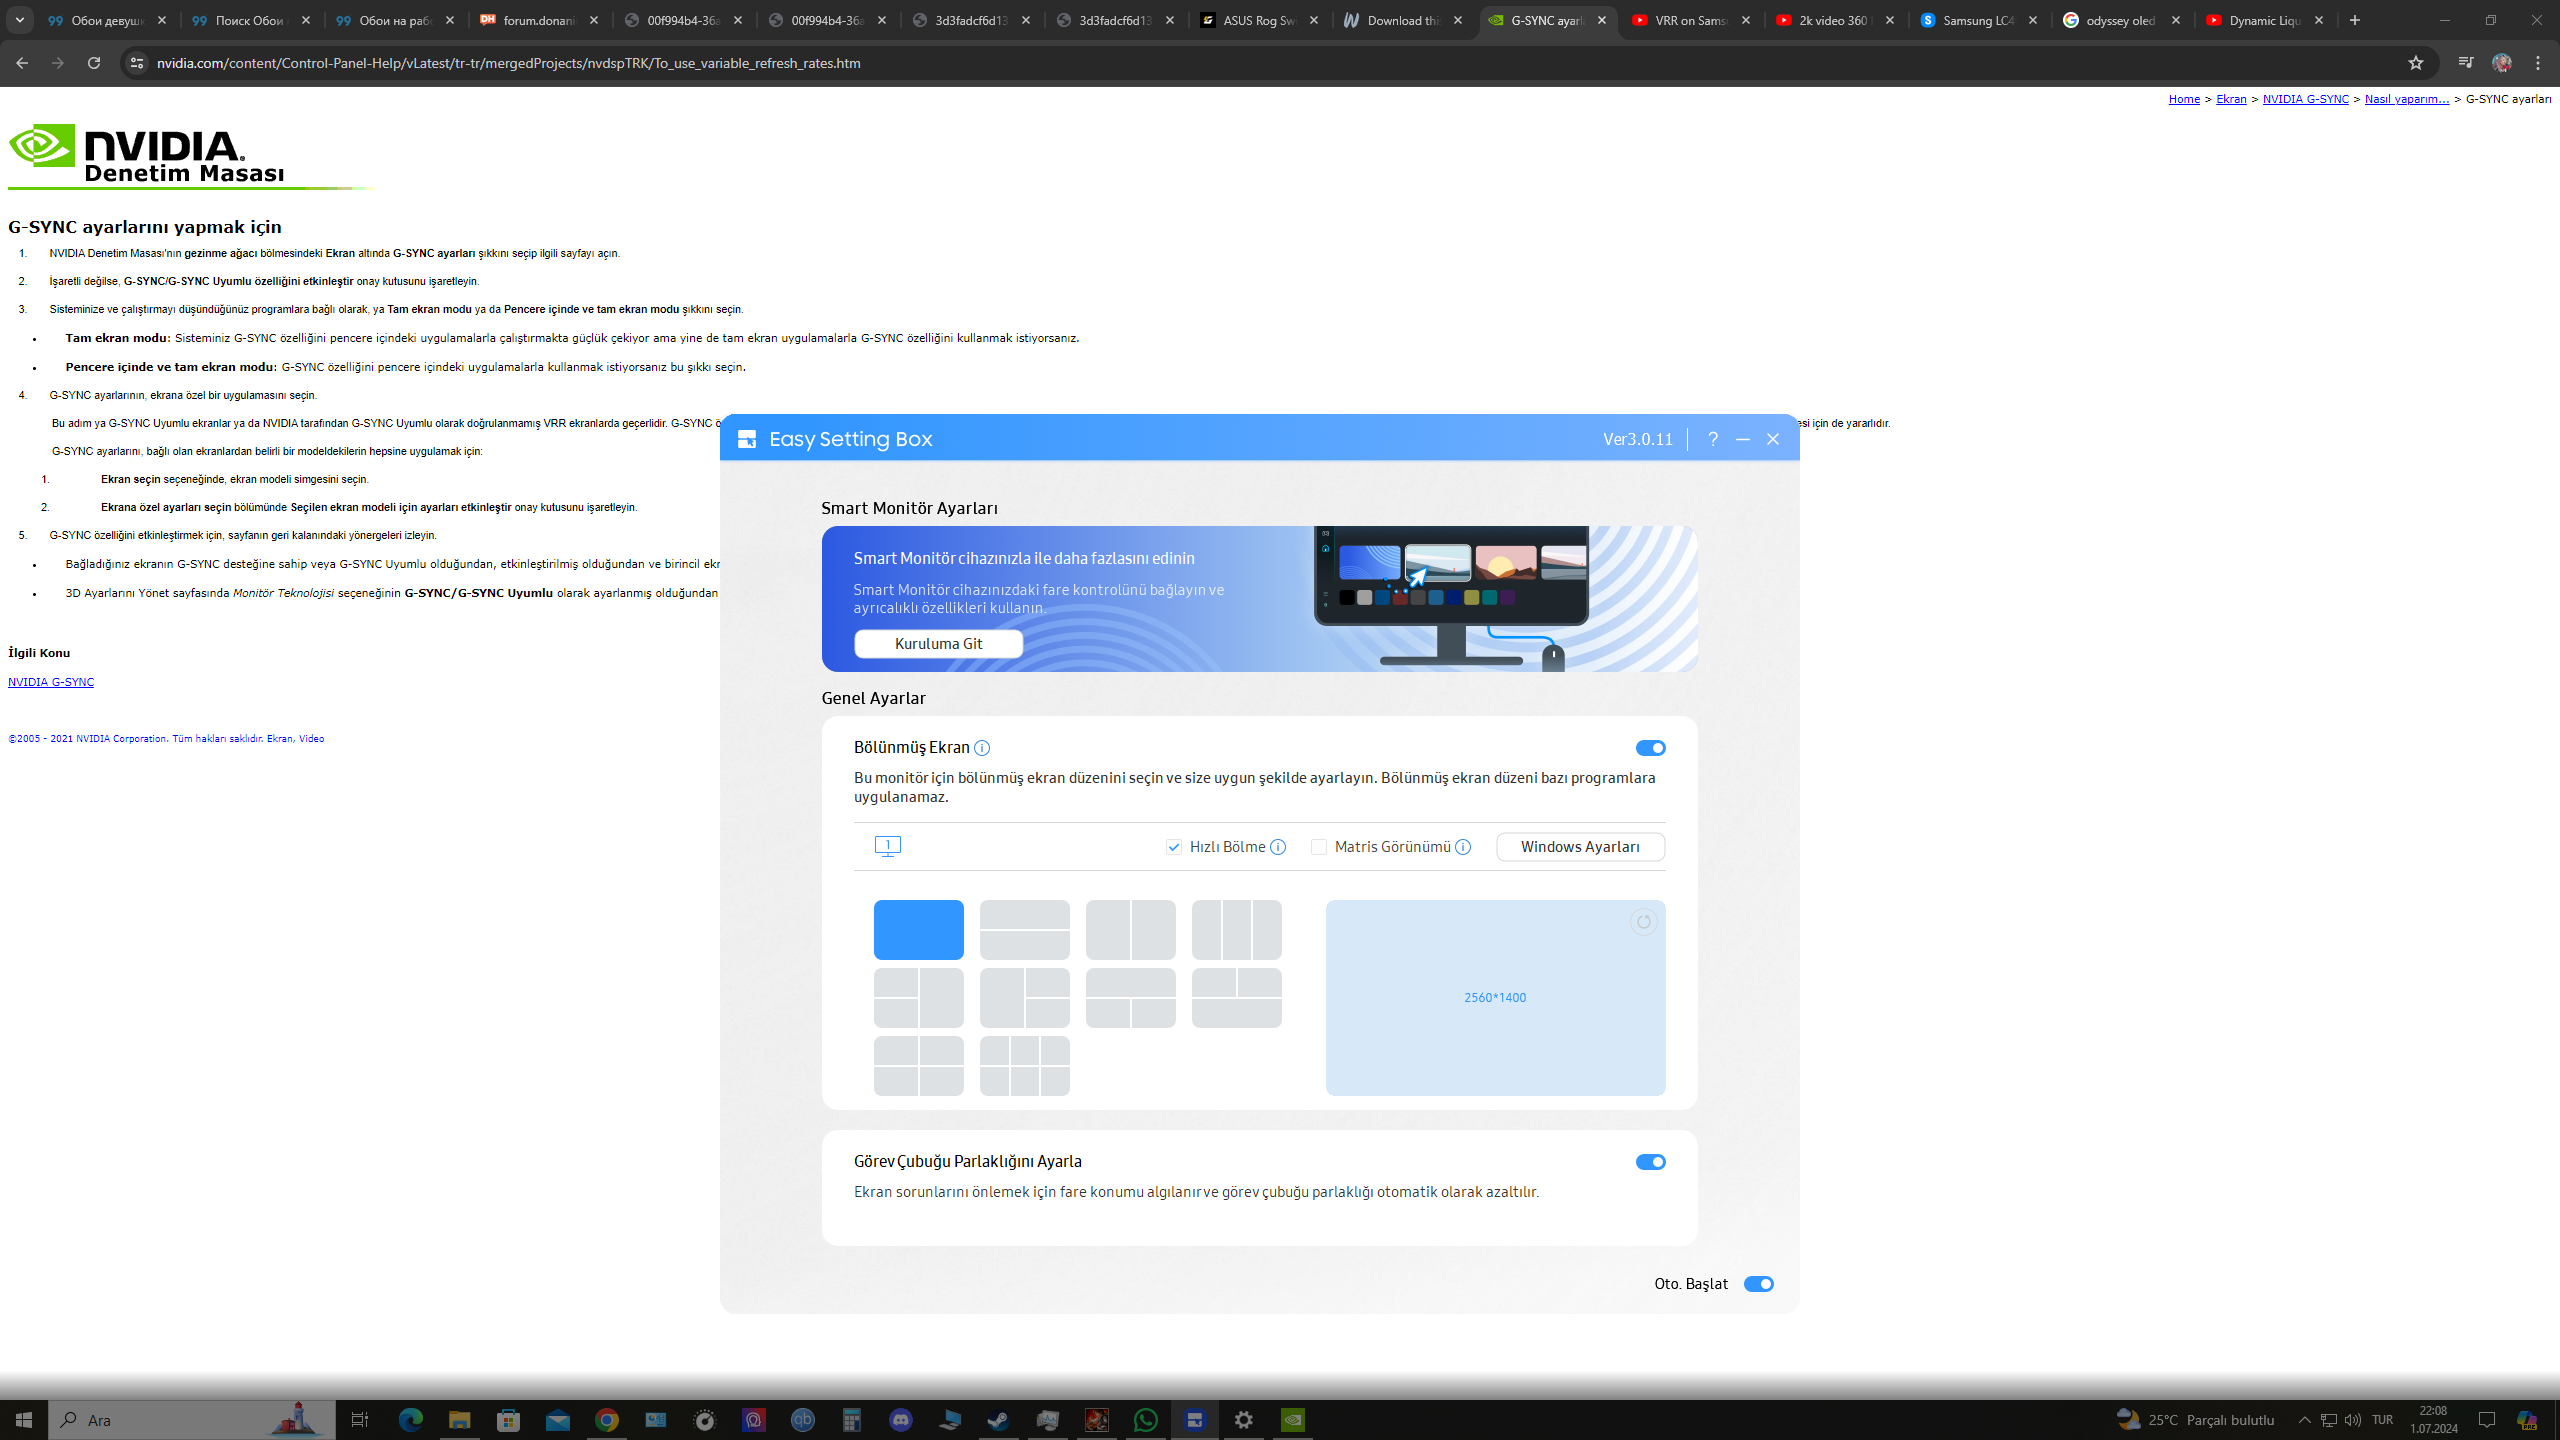The height and width of the screenshot is (1440, 2560).
Task: Open the NVIDIA G-SYNC related topic link
Action: pos(51,682)
